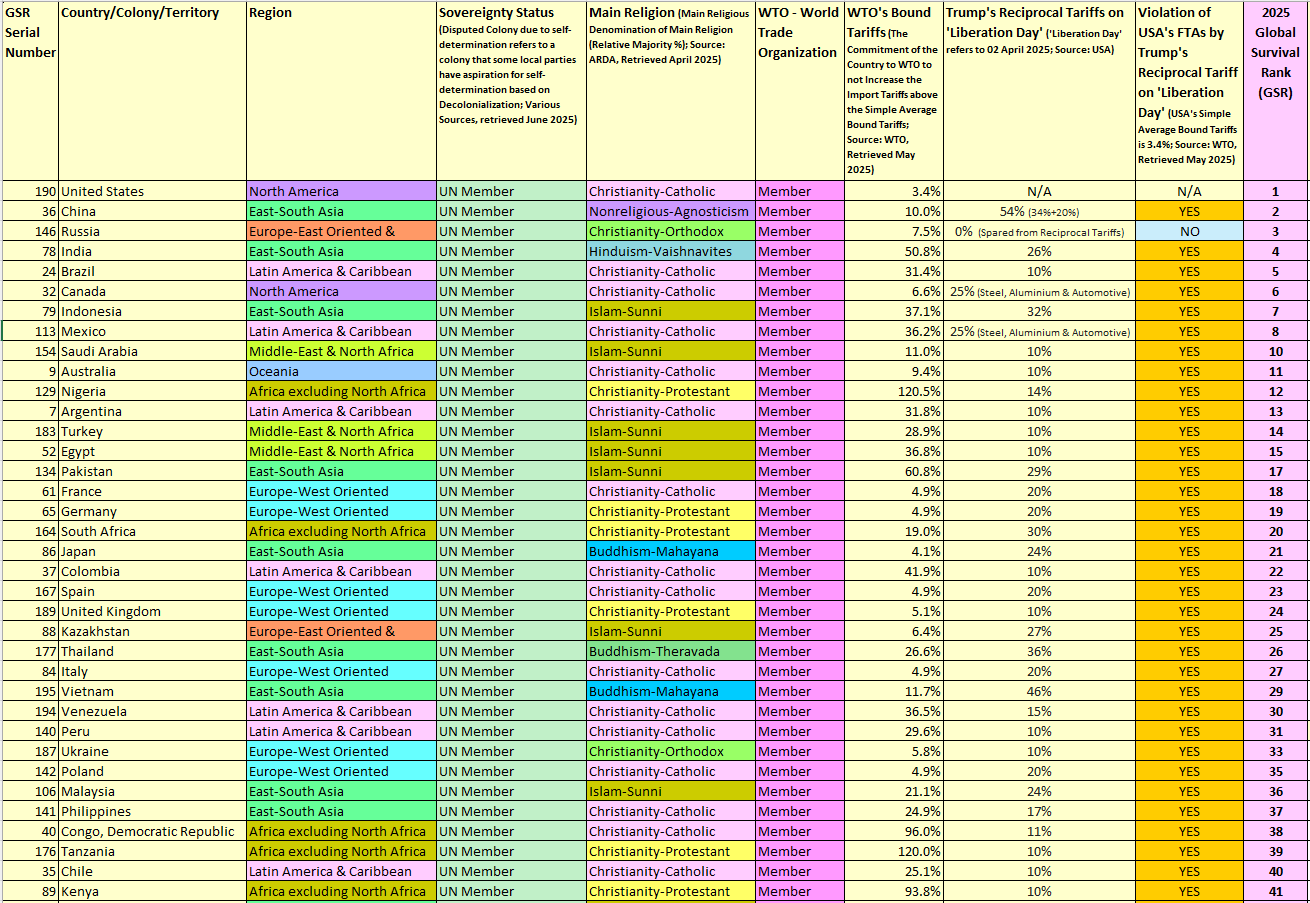Click the 'Saudi Arabia' country cell
The image size is (1310, 903).
click(152, 351)
